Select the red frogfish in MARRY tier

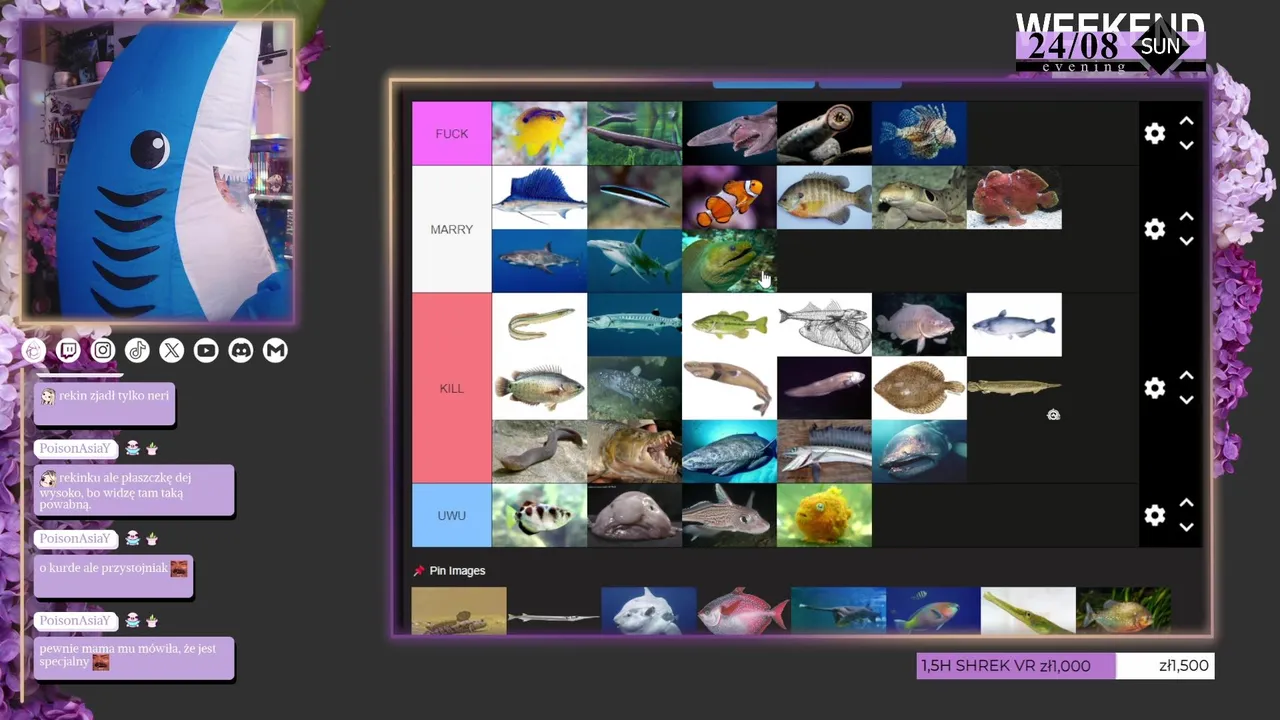pos(1014,197)
